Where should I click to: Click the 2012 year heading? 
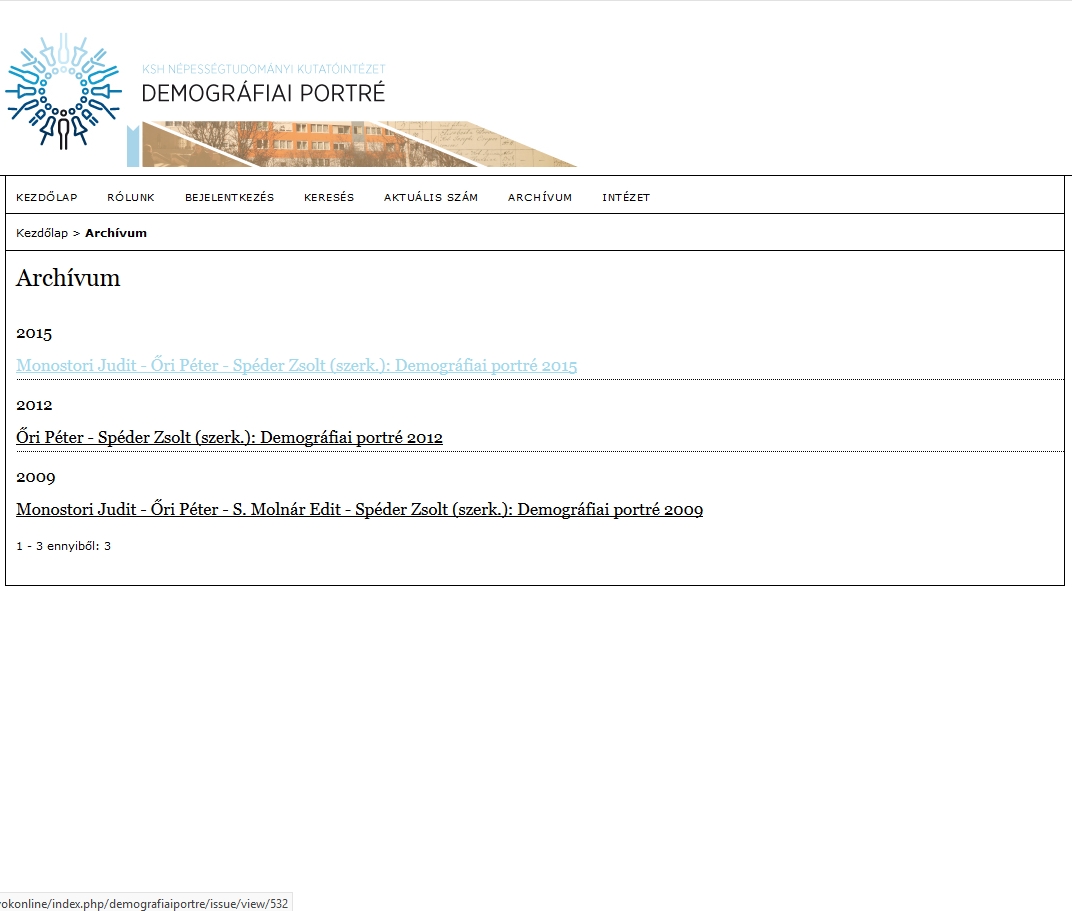click(34, 405)
